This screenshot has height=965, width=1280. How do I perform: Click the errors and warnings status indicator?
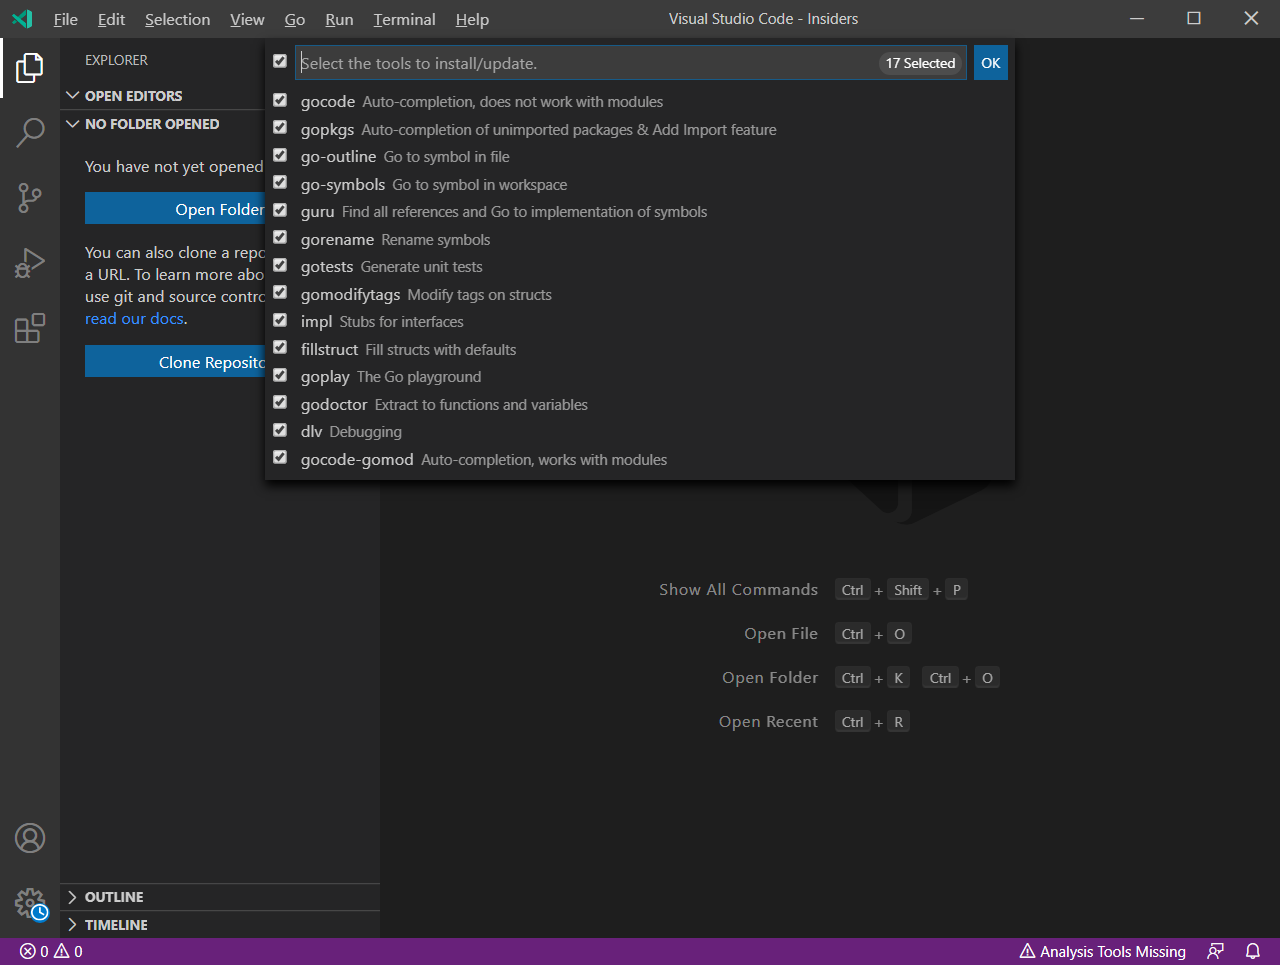pyautogui.click(x=51, y=952)
